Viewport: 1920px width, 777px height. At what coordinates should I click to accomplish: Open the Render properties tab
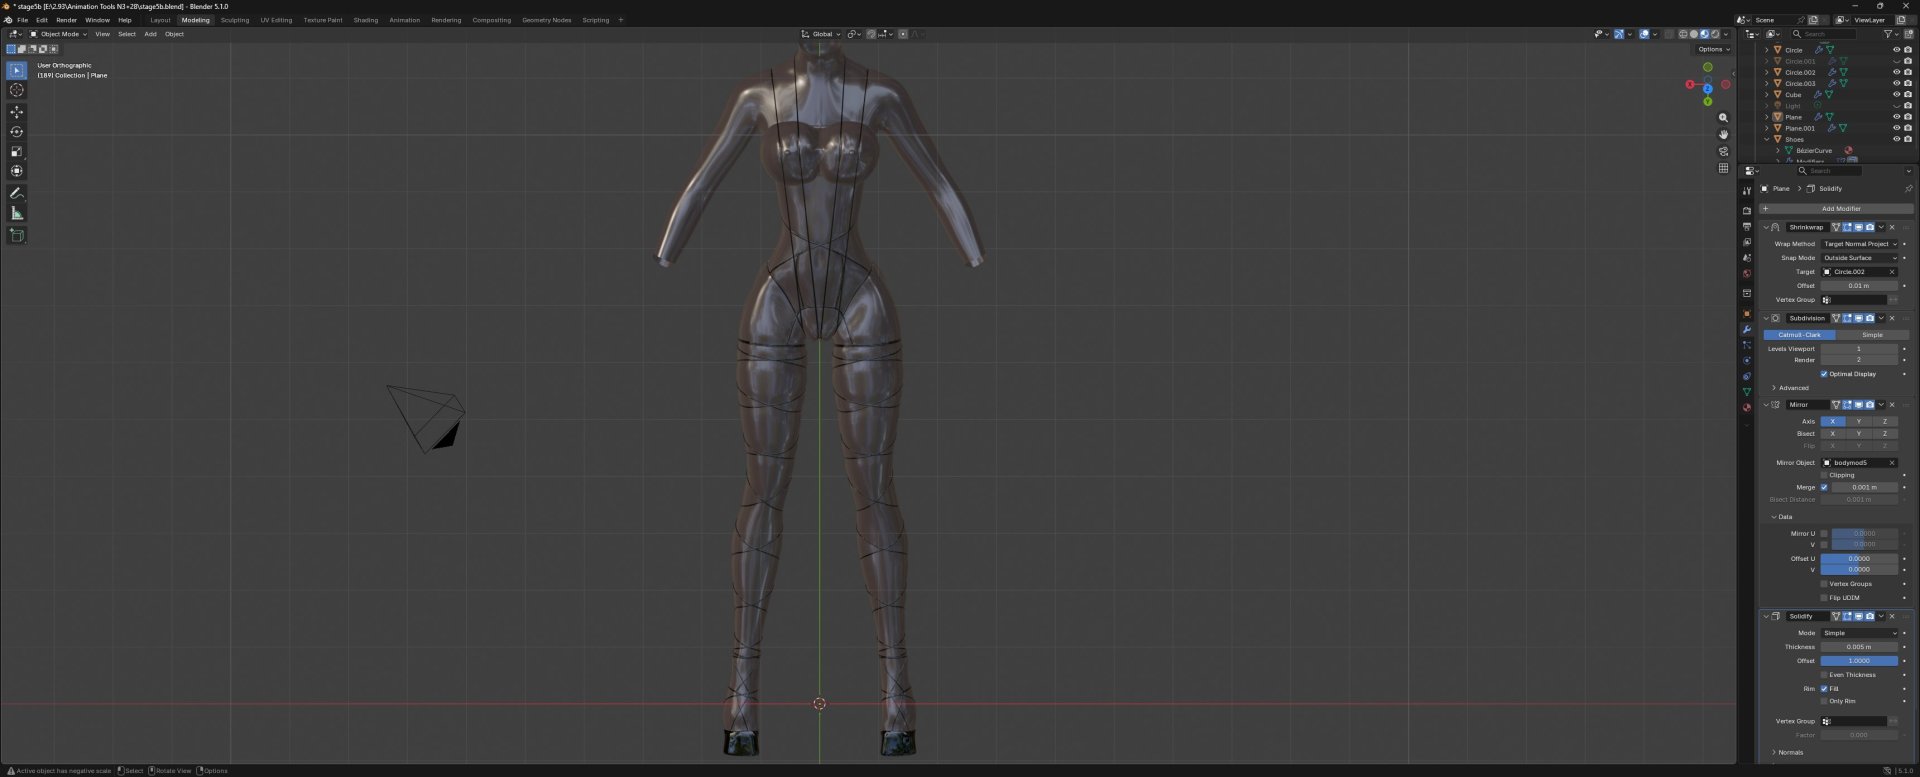1747,211
